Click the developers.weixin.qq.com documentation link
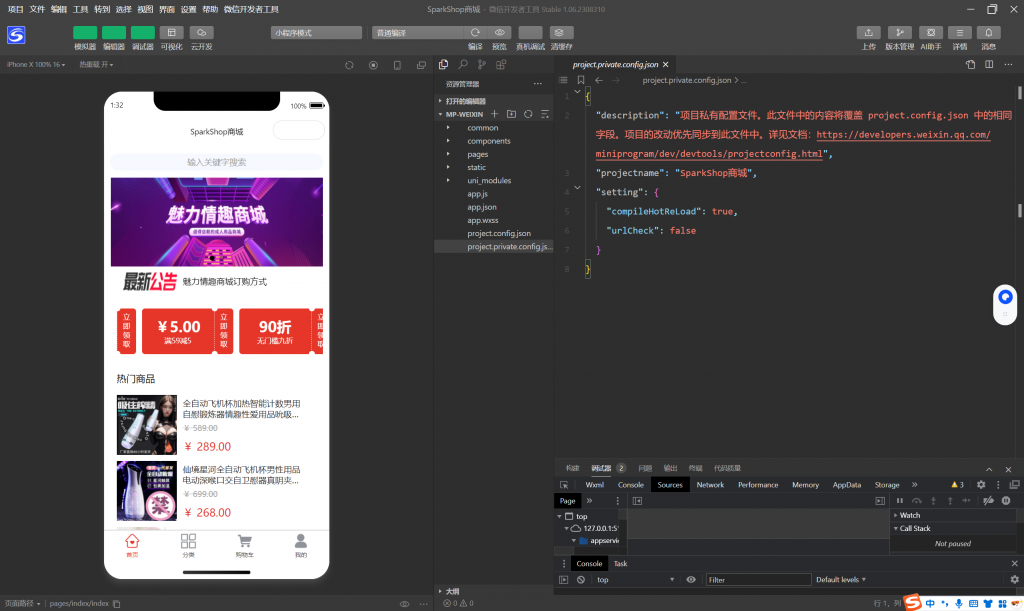The image size is (1024, 611). 903,135
